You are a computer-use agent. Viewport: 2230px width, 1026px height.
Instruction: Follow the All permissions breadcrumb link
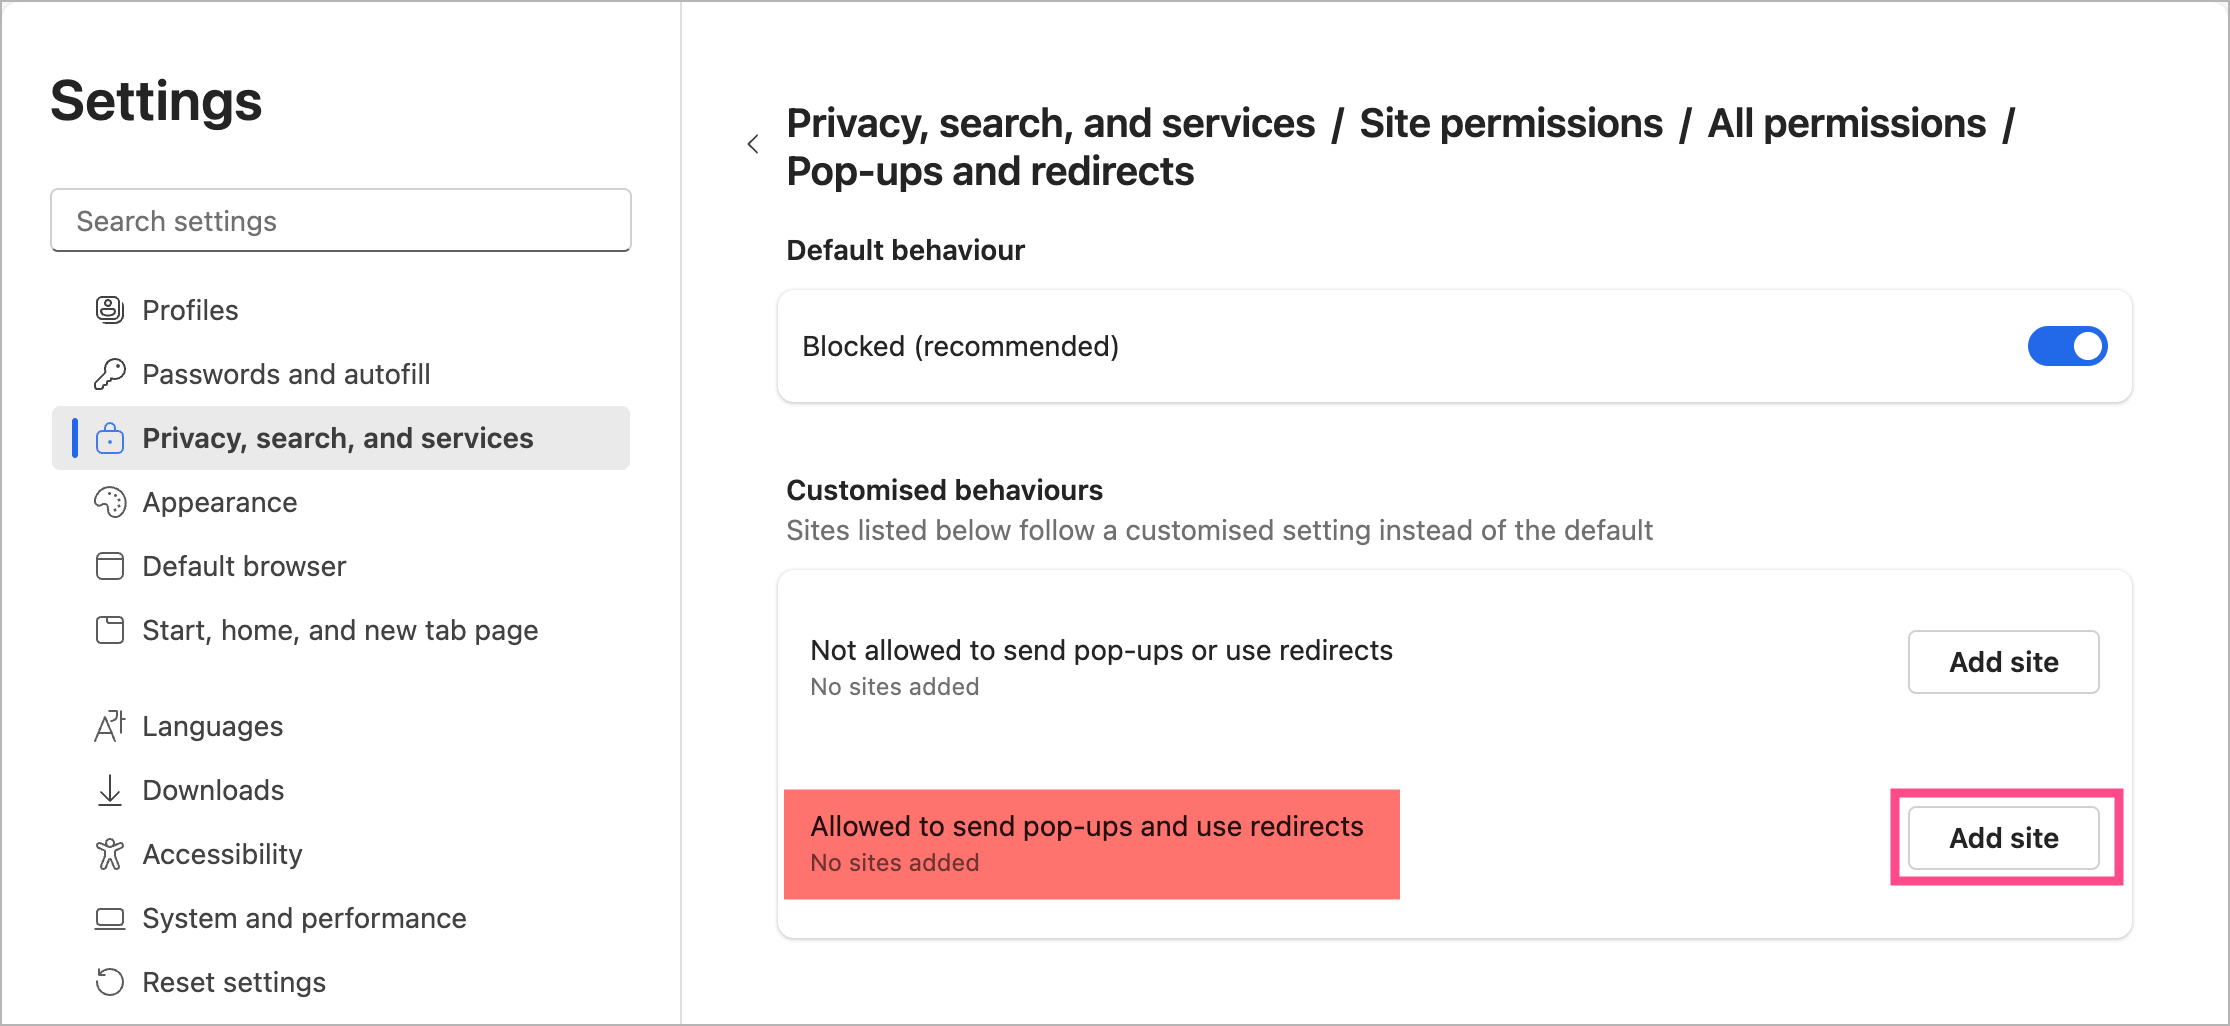[x=1846, y=123]
